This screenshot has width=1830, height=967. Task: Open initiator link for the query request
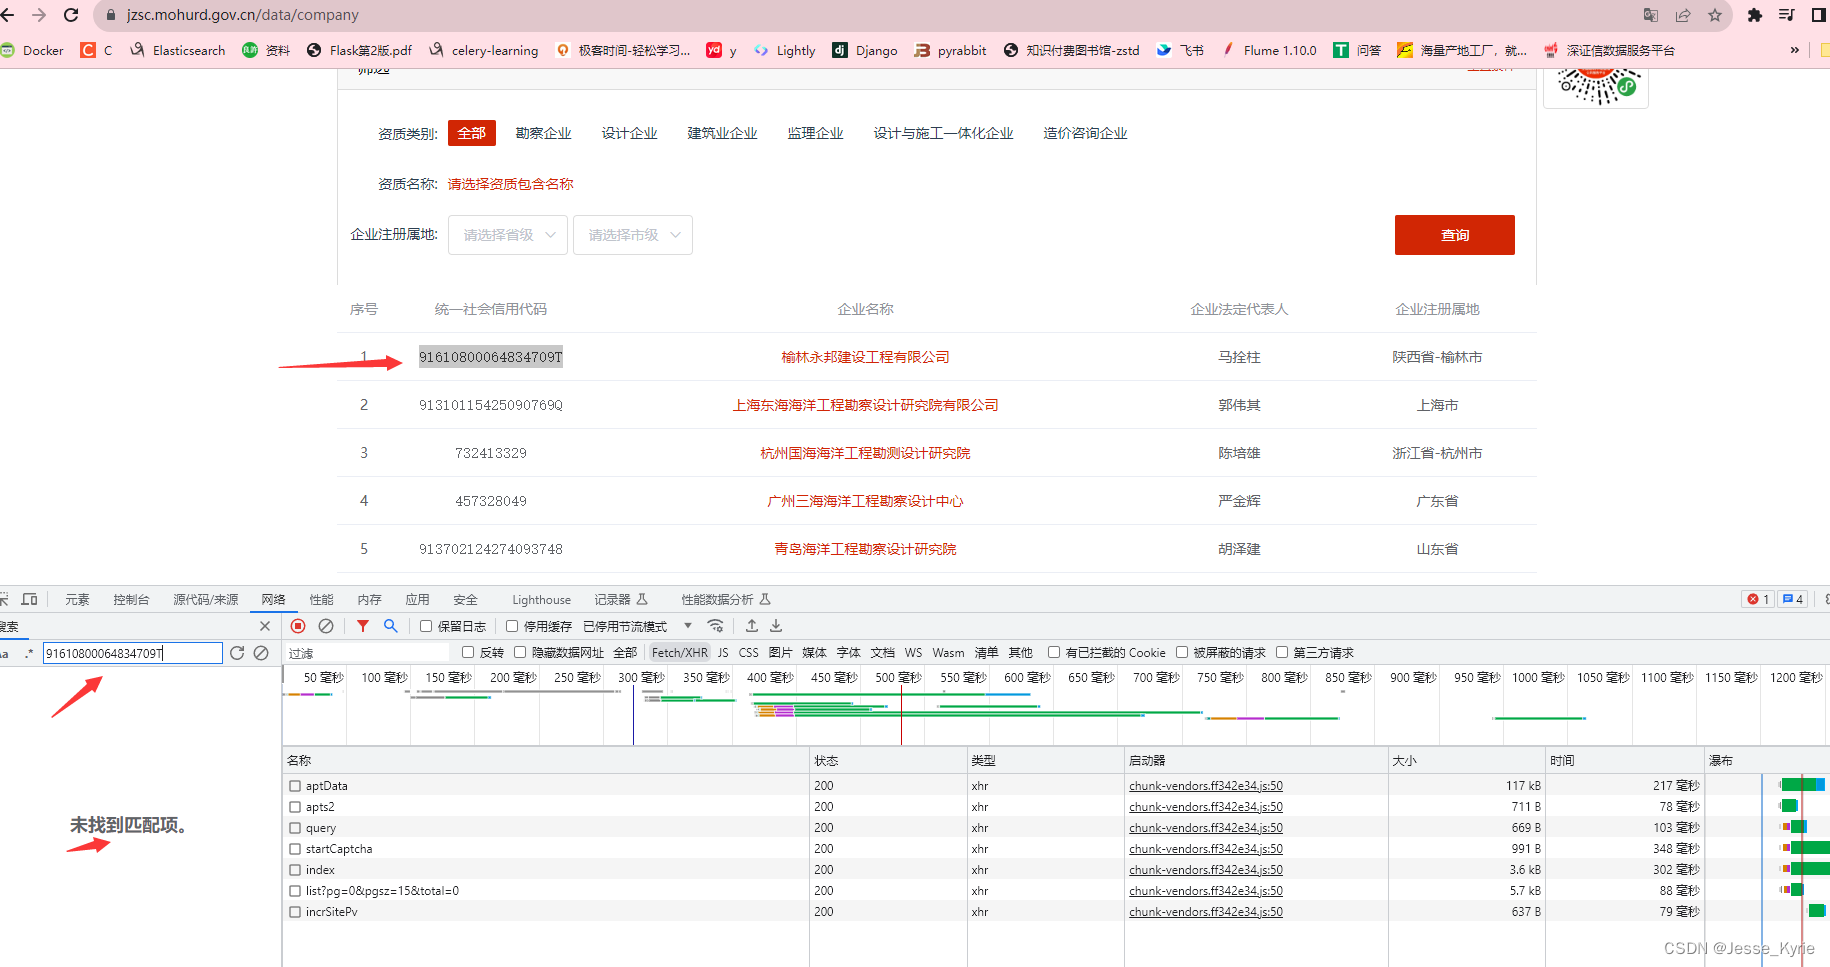coord(1206,828)
